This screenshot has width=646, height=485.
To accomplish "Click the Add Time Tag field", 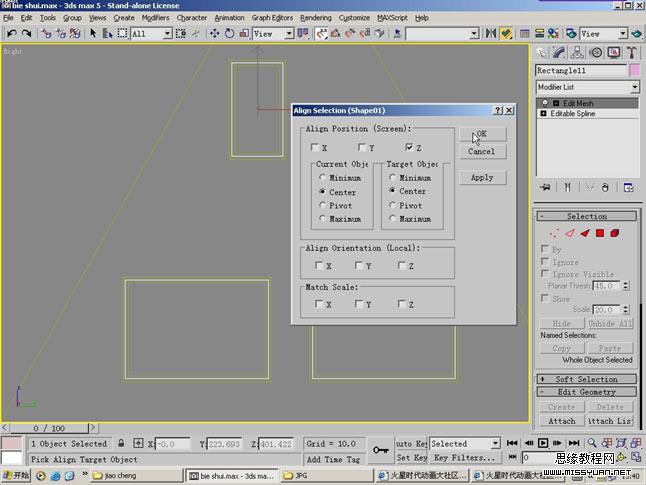I will coord(334,459).
